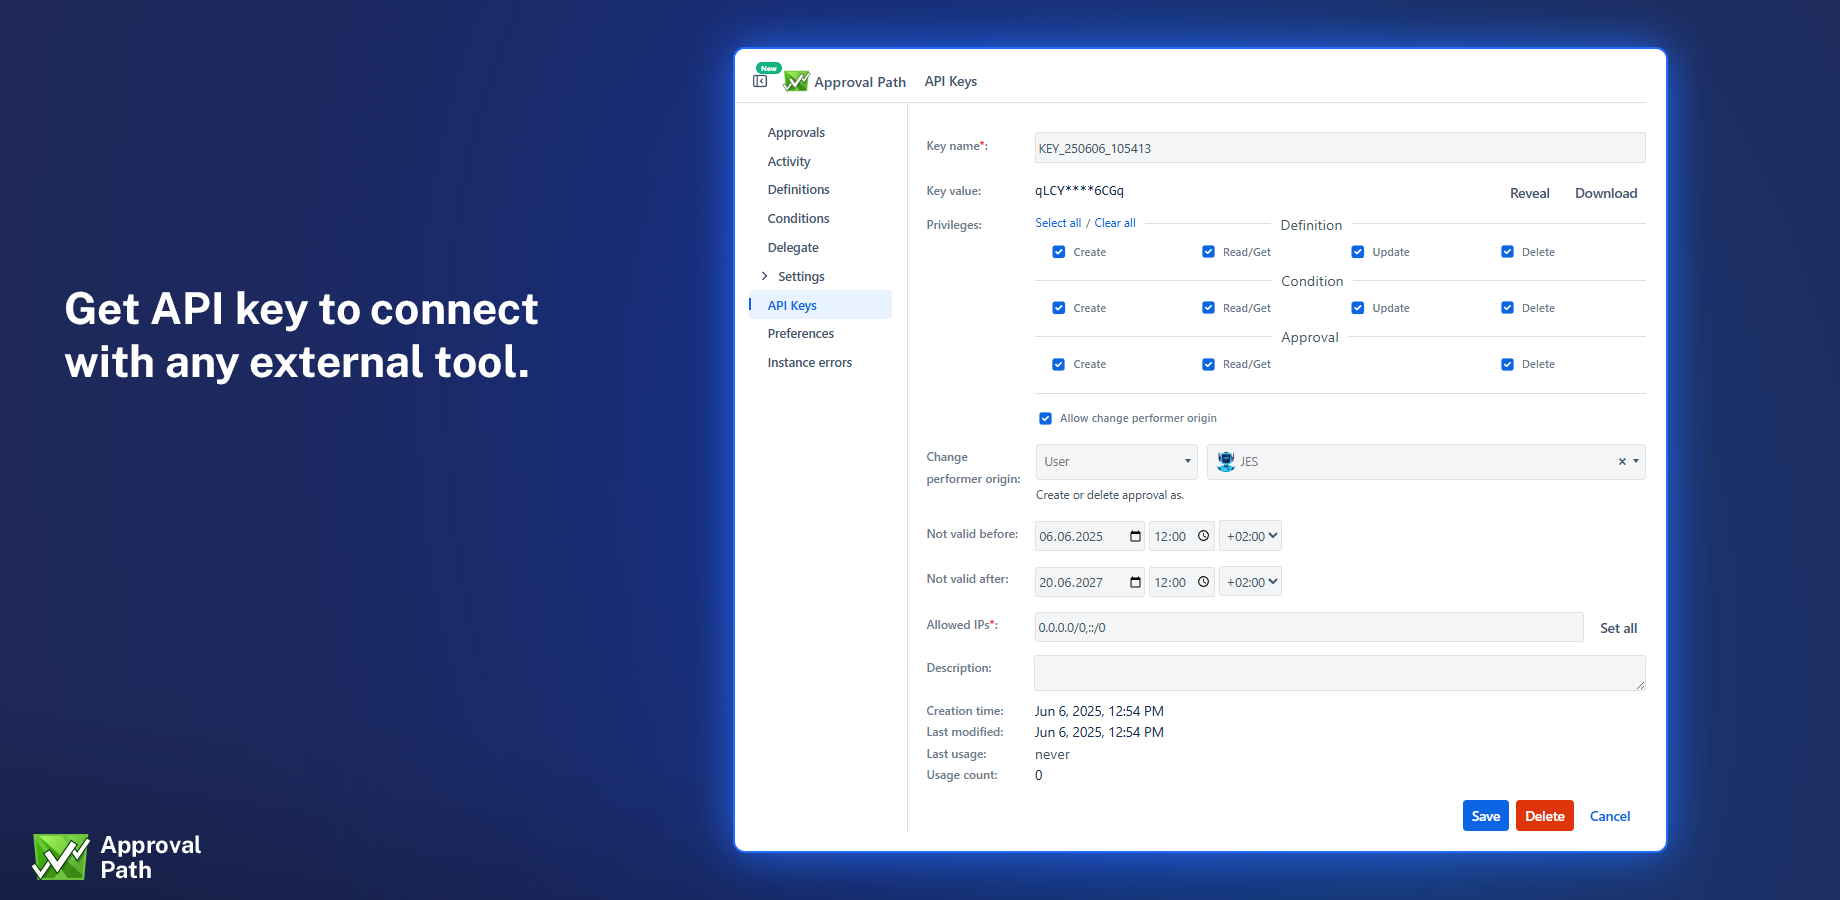Click the Key name input field

coord(1340,148)
